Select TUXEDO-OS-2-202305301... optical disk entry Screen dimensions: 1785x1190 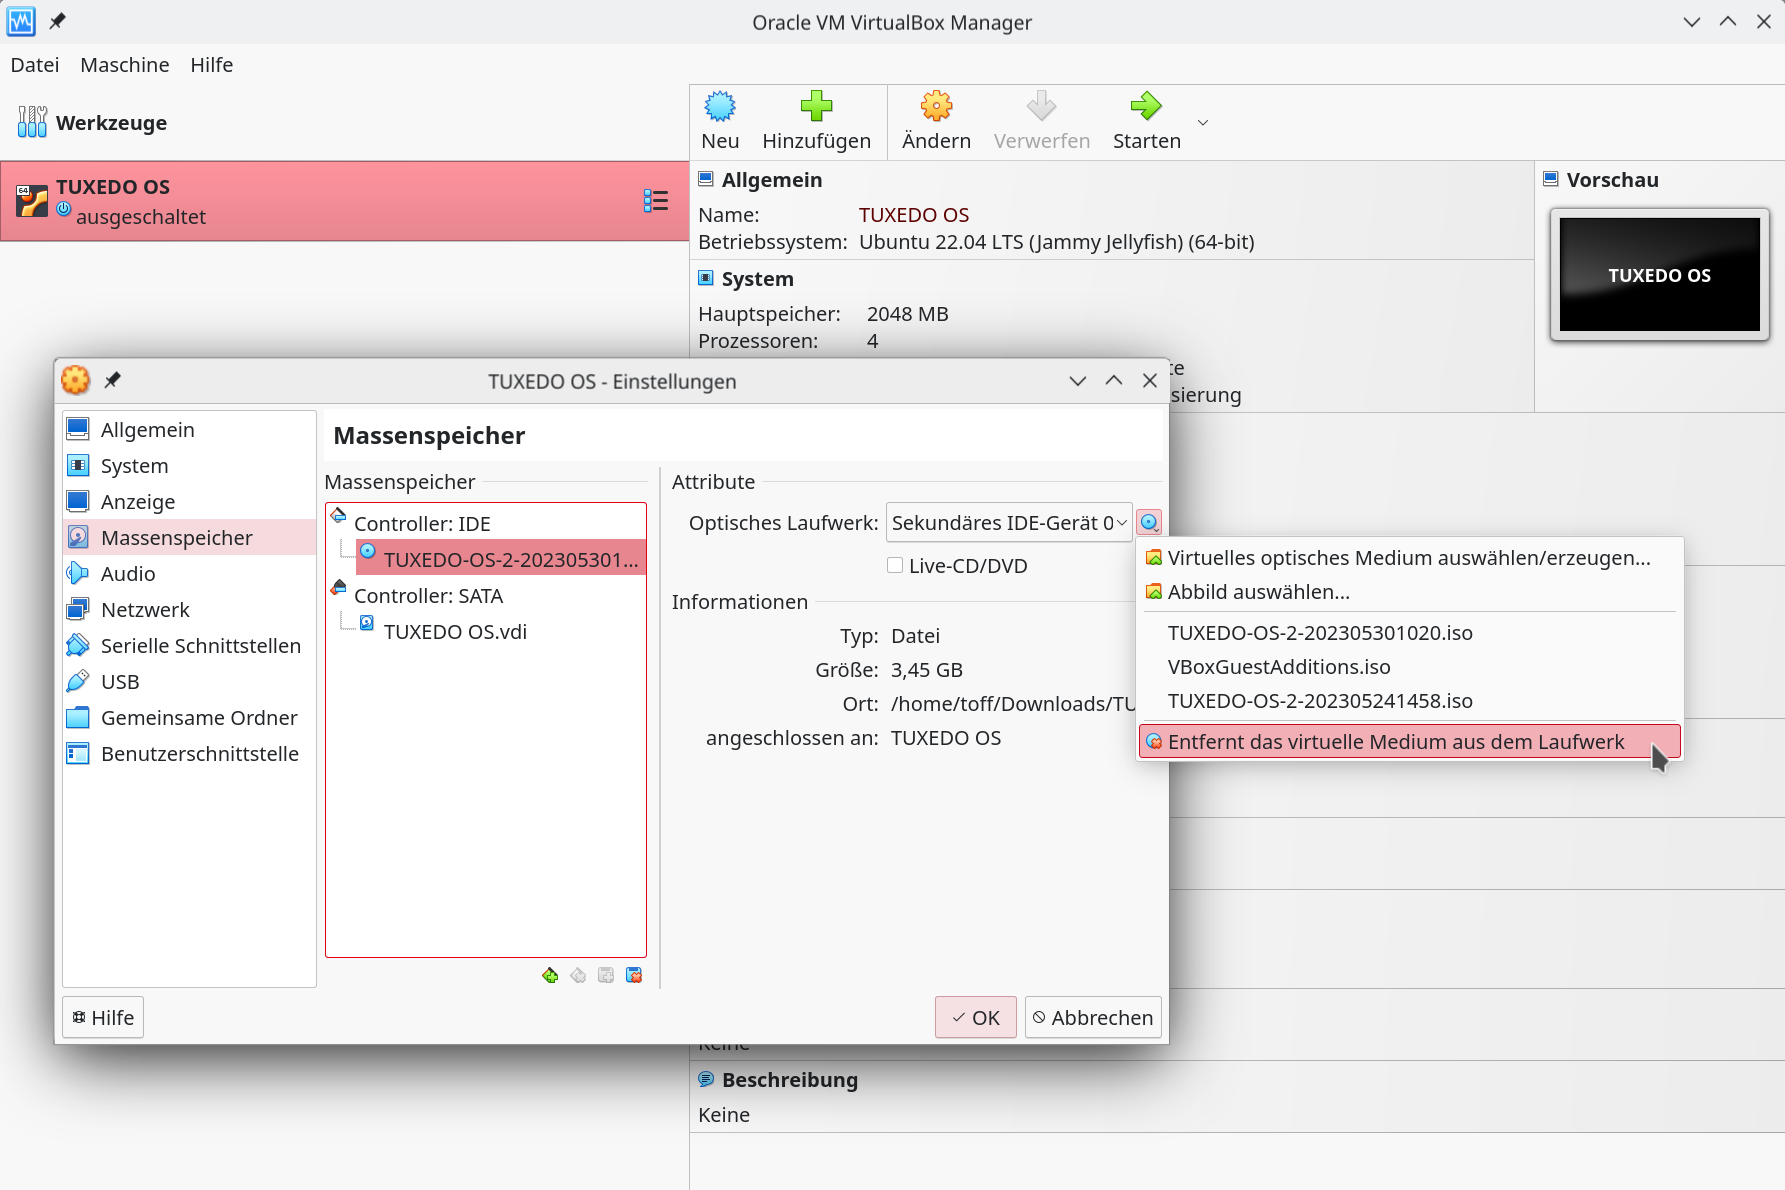click(501, 560)
